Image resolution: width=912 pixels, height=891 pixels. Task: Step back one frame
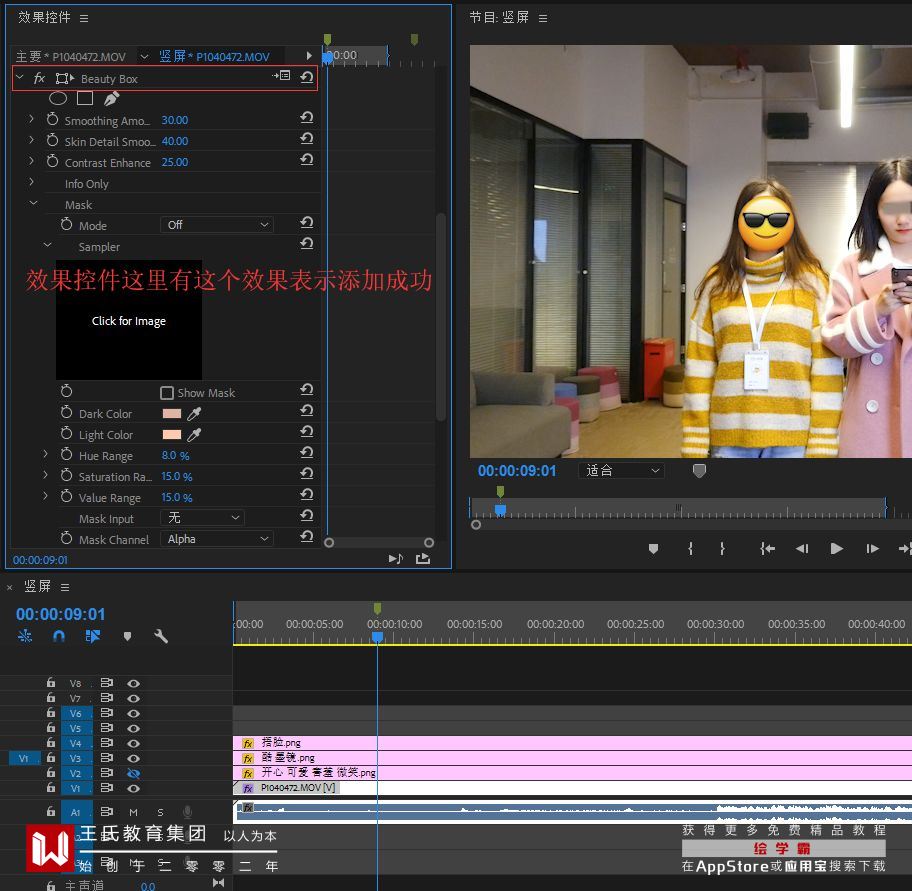click(802, 548)
